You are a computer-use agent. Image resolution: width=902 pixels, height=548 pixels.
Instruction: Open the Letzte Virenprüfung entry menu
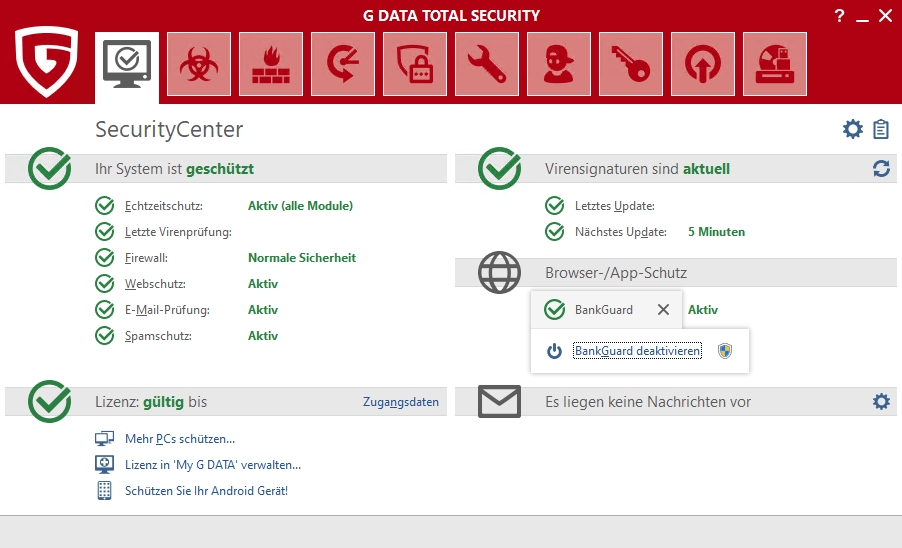[178, 232]
